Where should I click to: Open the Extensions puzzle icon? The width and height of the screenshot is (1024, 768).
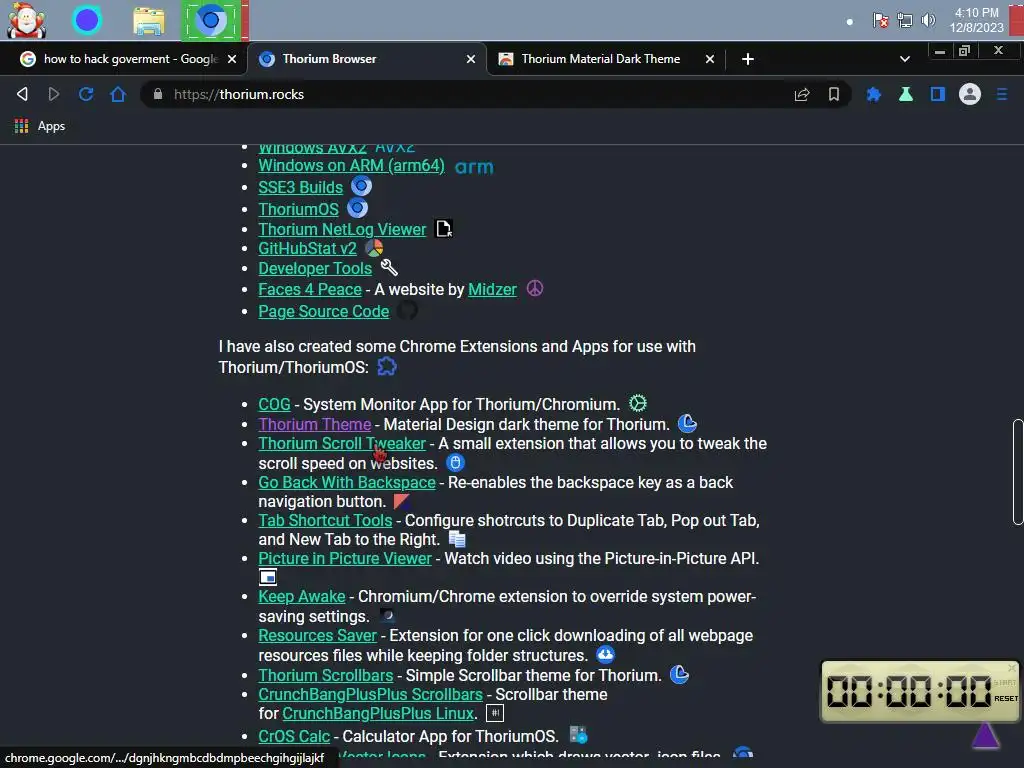[x=874, y=94]
